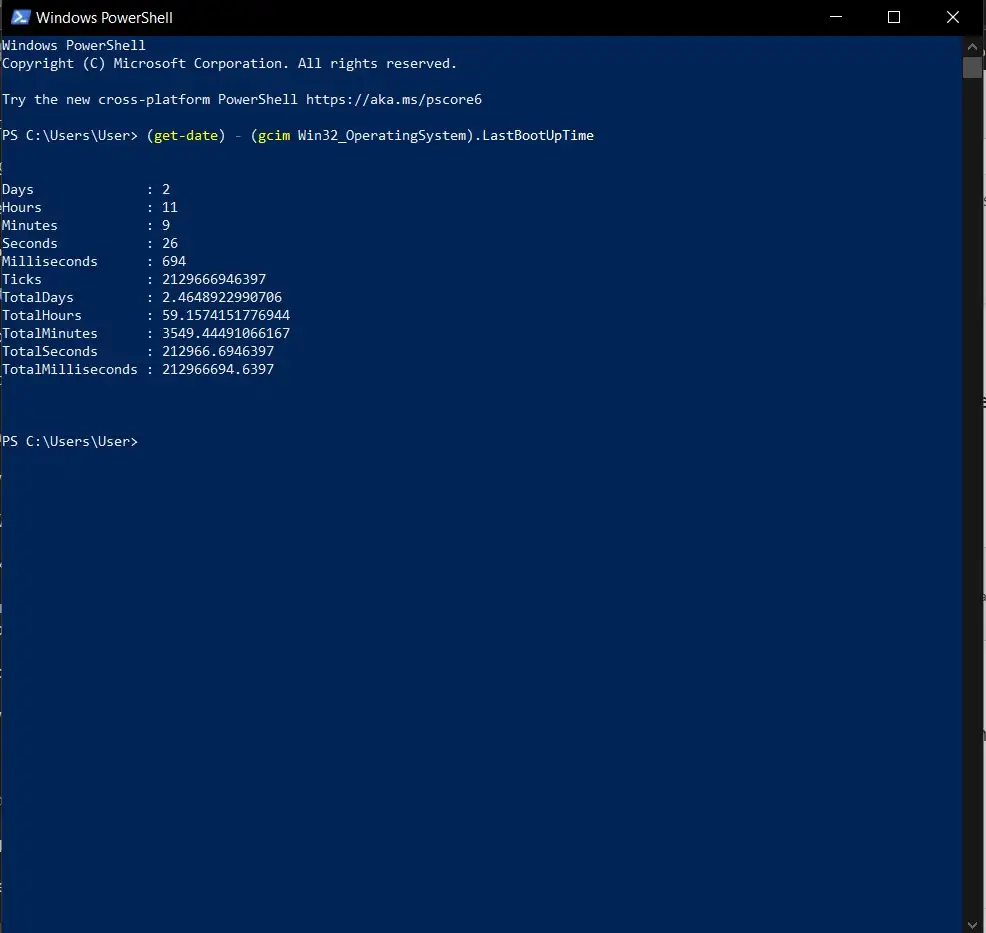Click the scrollbar up arrow
The width and height of the screenshot is (986, 933).
coord(972,46)
